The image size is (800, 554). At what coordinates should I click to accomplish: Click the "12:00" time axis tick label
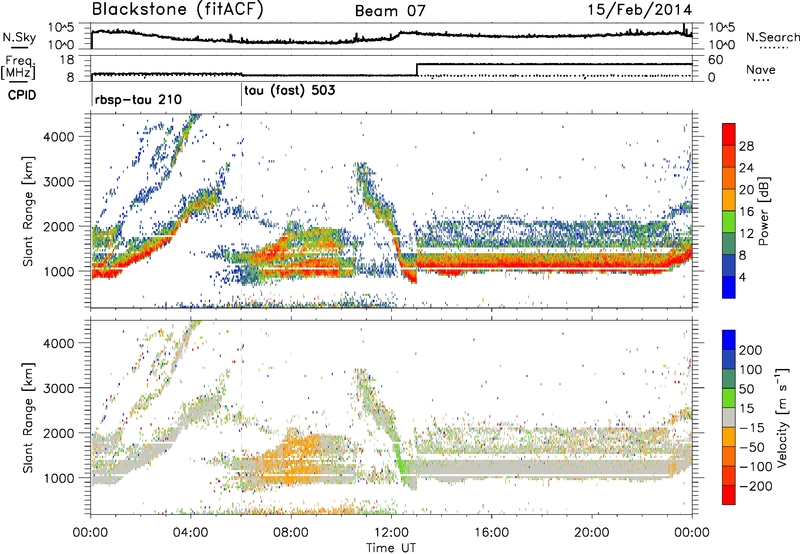391,533
